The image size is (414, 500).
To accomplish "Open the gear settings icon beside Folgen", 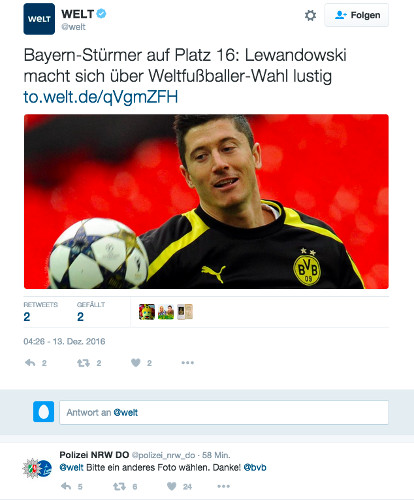I will [310, 16].
